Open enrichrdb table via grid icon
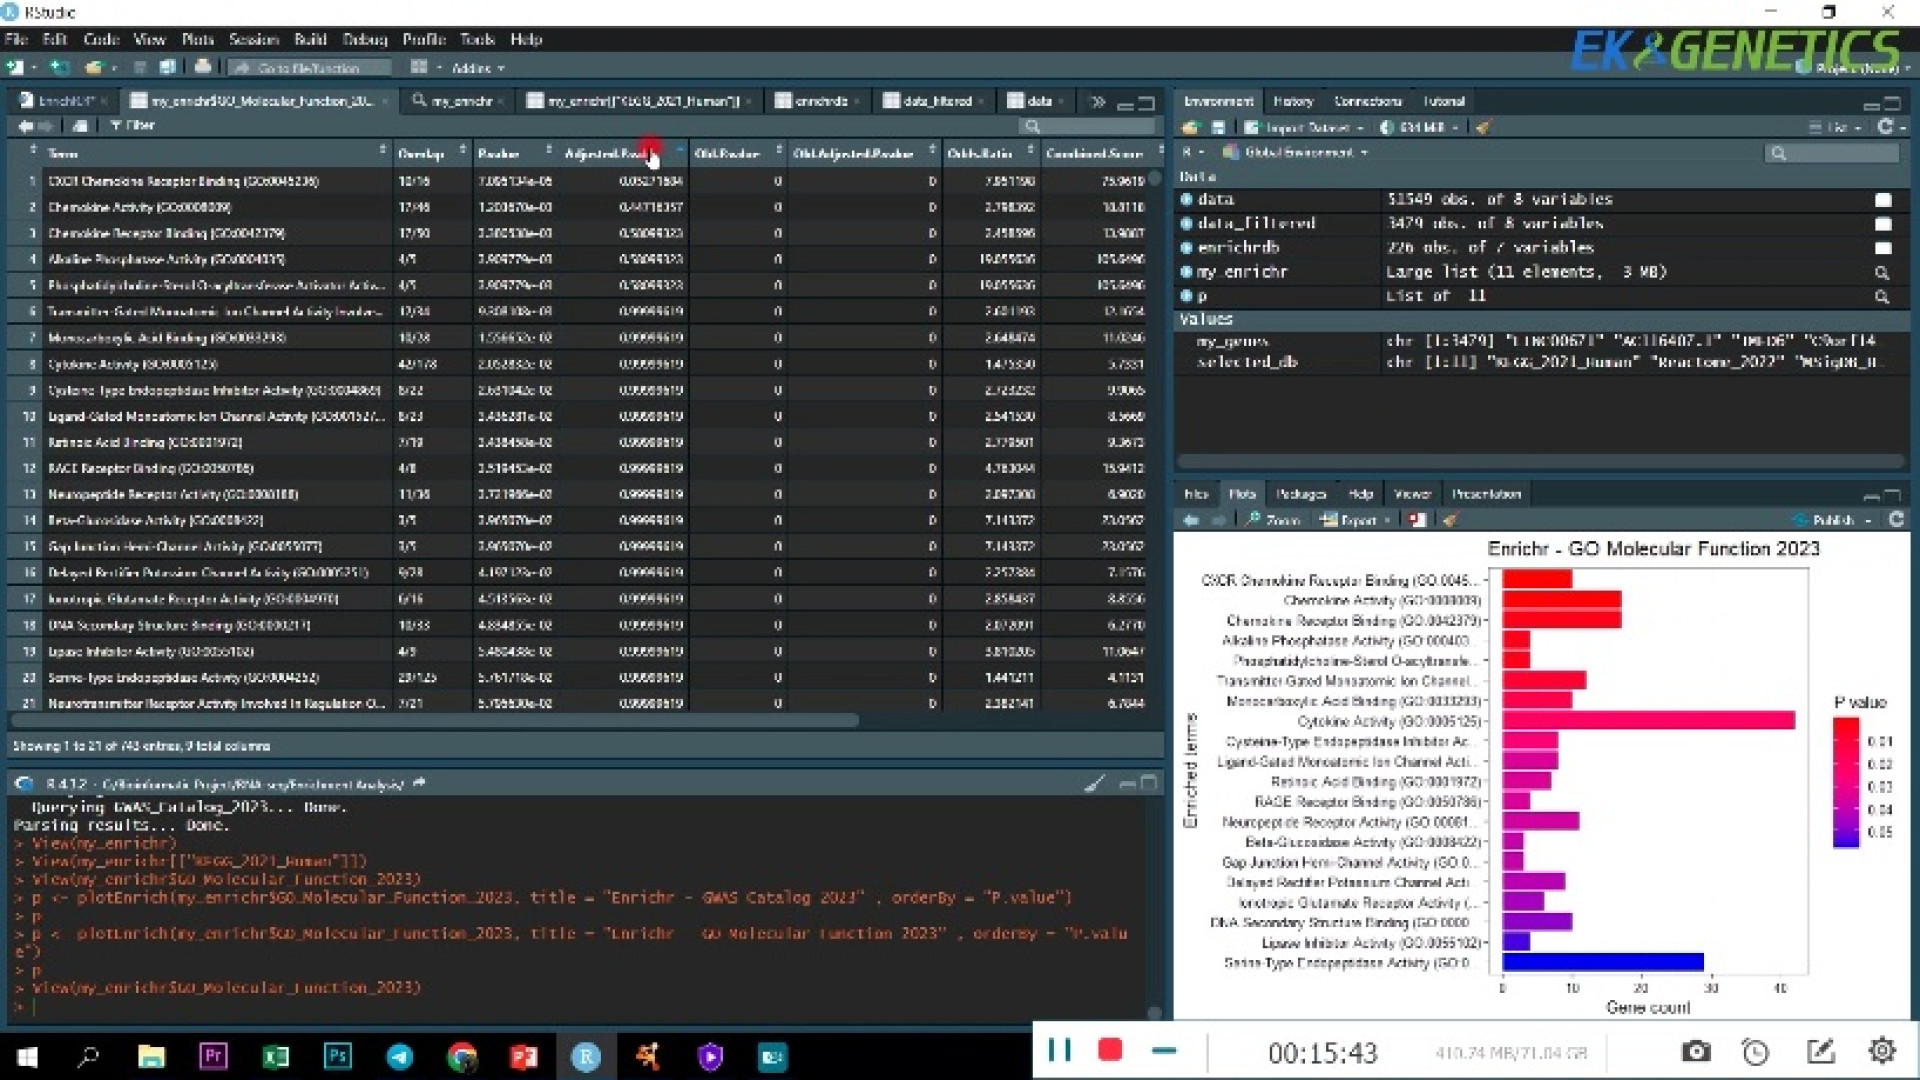This screenshot has width=1920, height=1080. 1882,247
